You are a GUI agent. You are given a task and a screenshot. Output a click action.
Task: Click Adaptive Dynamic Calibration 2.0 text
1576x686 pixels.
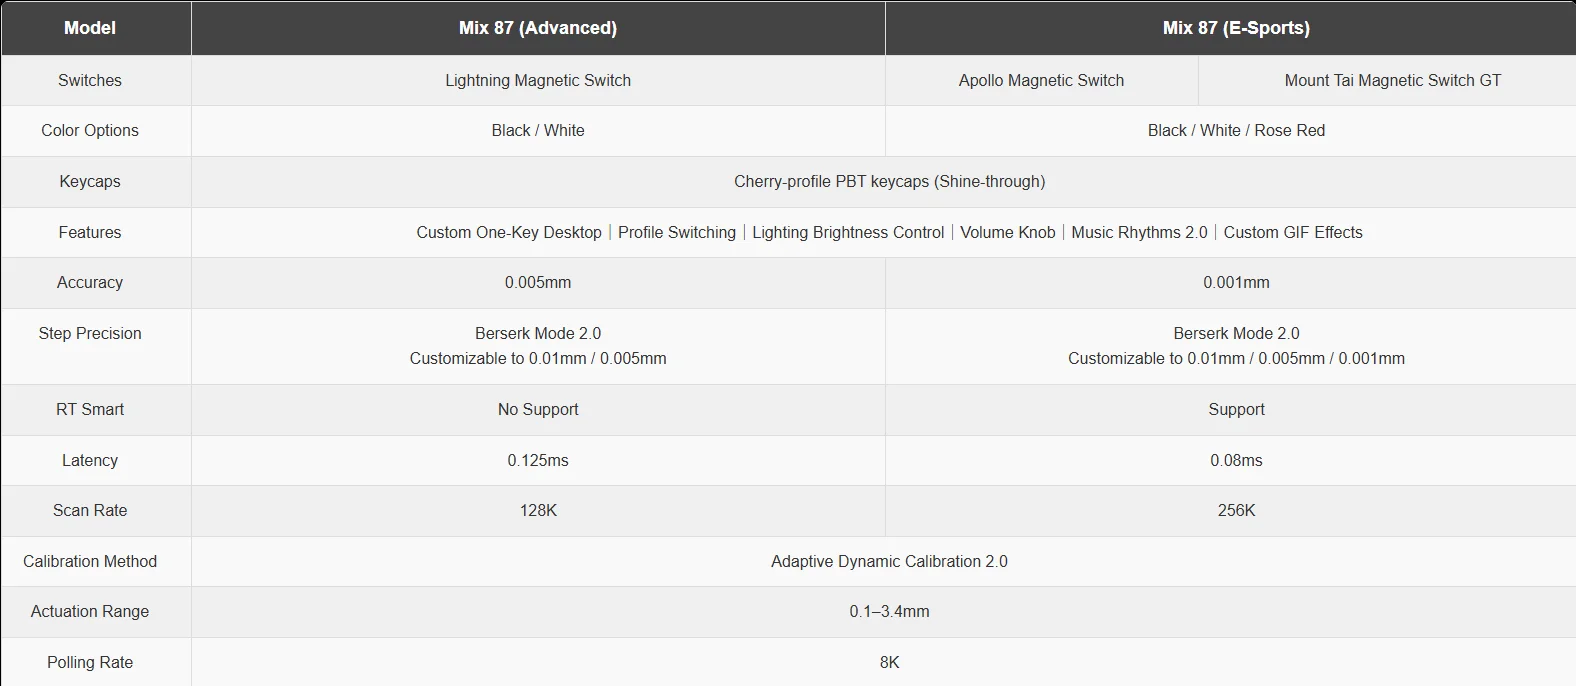pyautogui.click(x=889, y=561)
